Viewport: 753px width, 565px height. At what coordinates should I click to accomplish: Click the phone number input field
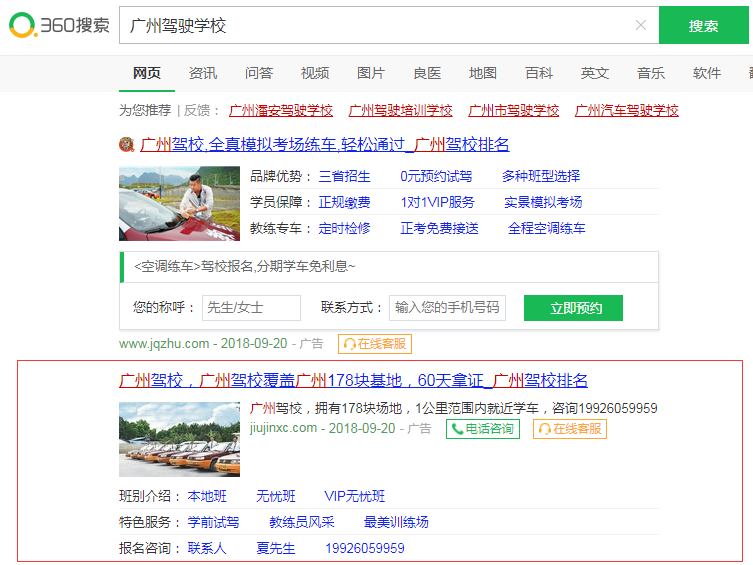447,308
